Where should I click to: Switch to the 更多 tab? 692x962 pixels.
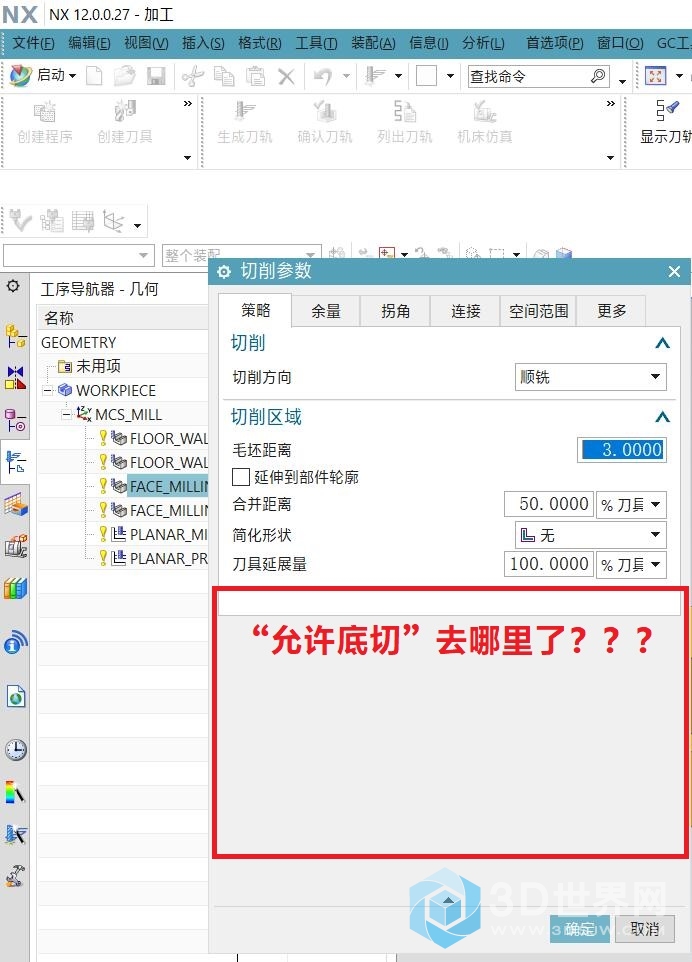coord(612,311)
